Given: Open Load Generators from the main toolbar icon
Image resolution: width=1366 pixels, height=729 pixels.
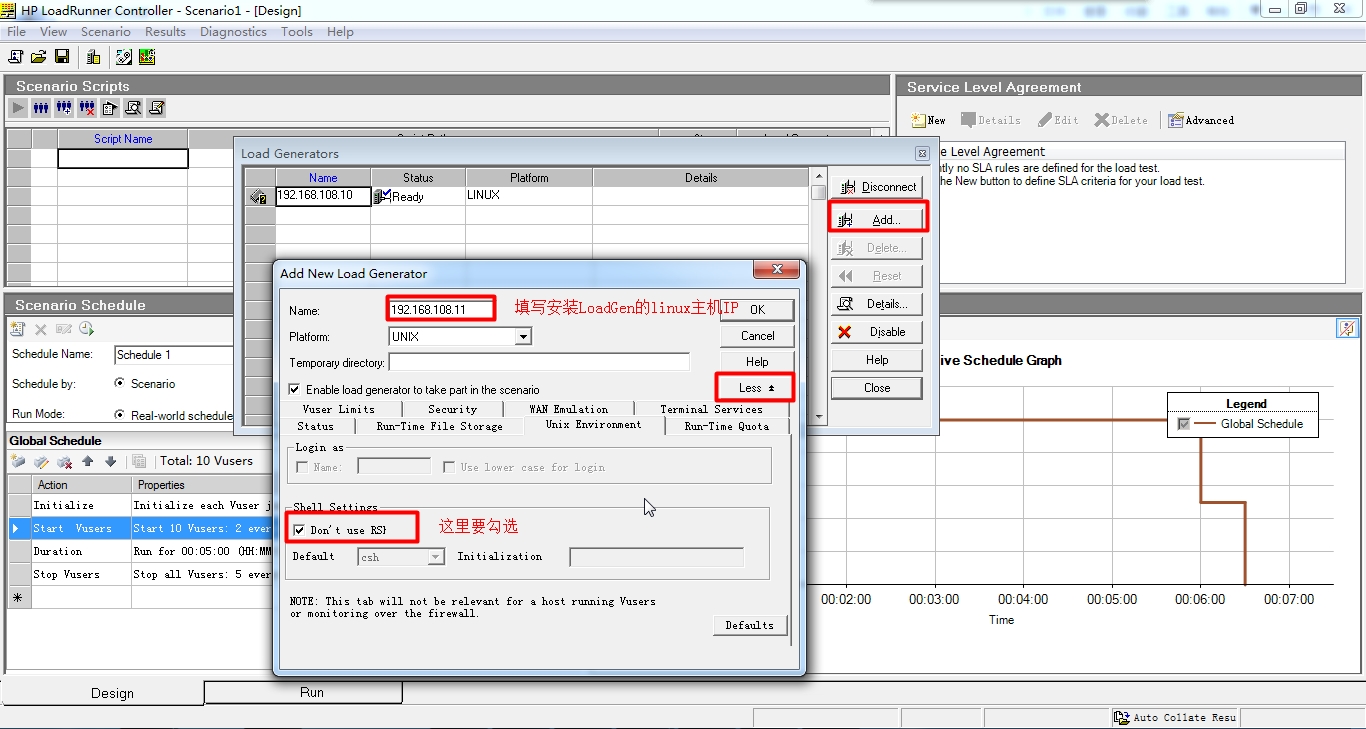Looking at the screenshot, I should (93, 57).
